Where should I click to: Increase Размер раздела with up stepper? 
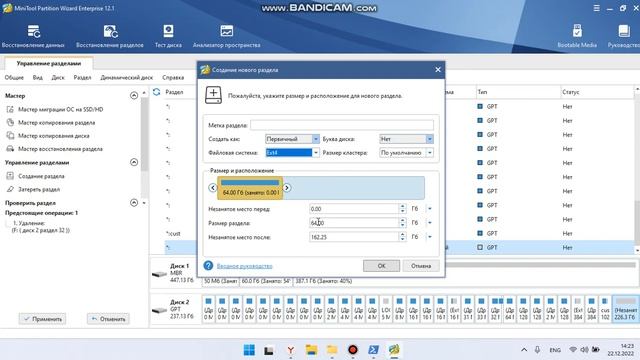tap(403, 220)
